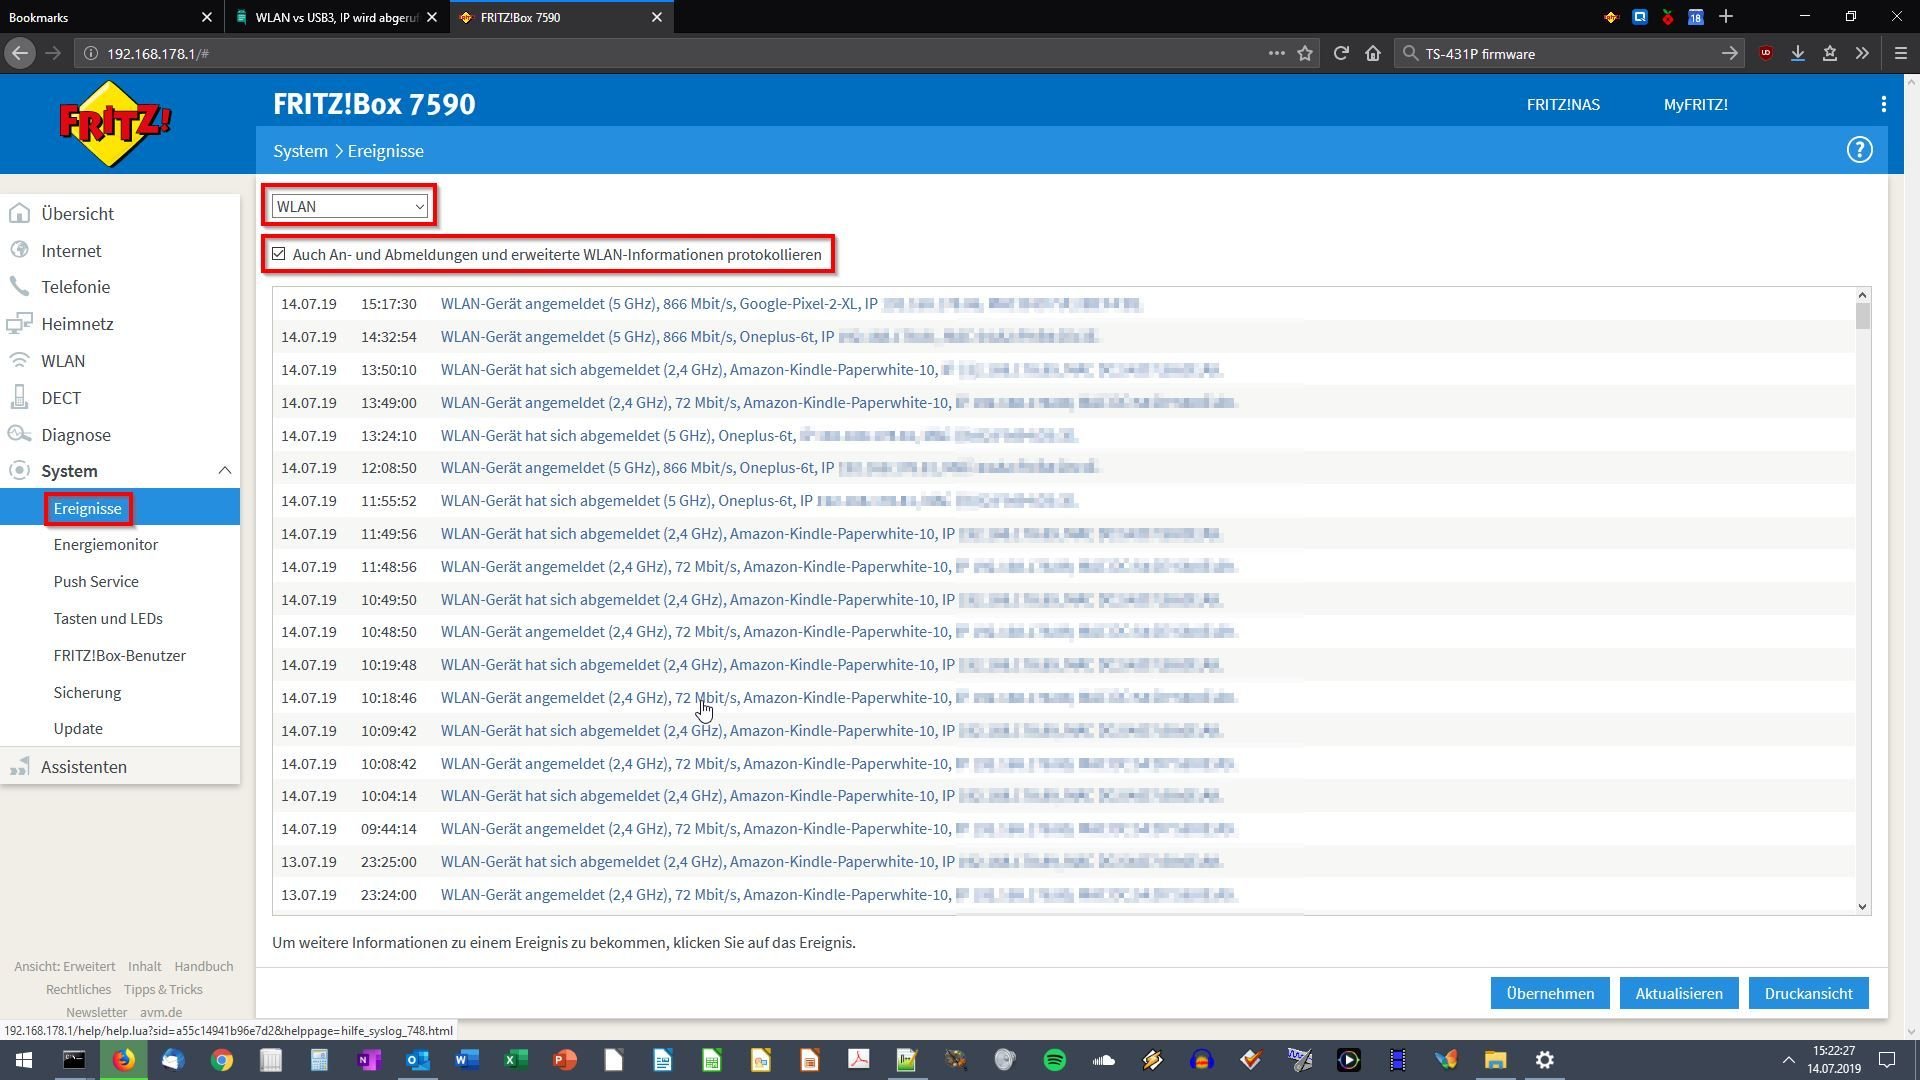The width and height of the screenshot is (1920, 1080).
Task: Open FRITZ!NAS link
Action: (x=1563, y=104)
